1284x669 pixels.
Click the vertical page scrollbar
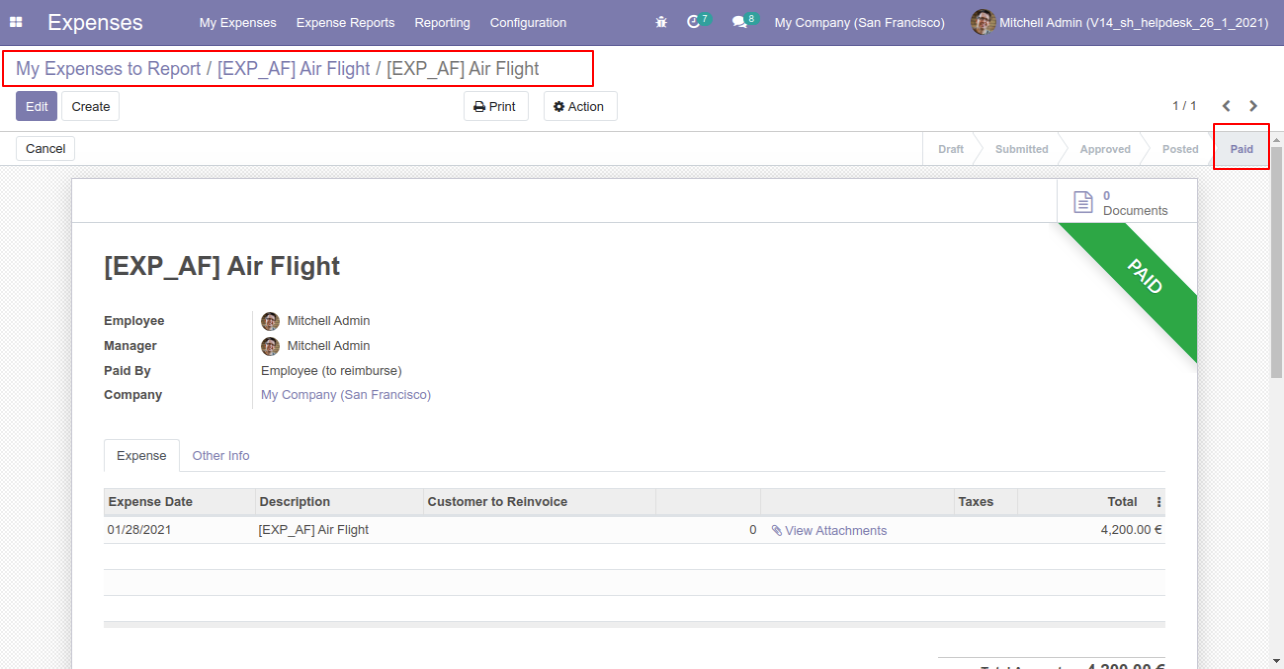click(1276, 260)
